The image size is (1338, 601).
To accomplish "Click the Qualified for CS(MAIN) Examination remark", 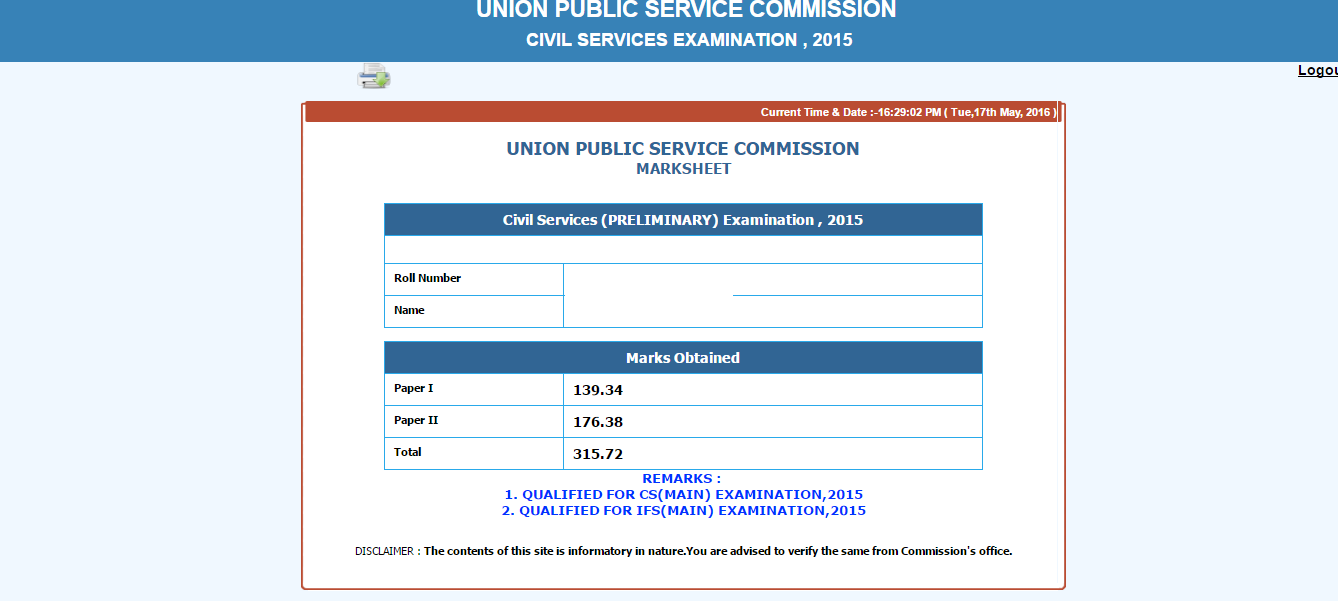I will point(683,495).
